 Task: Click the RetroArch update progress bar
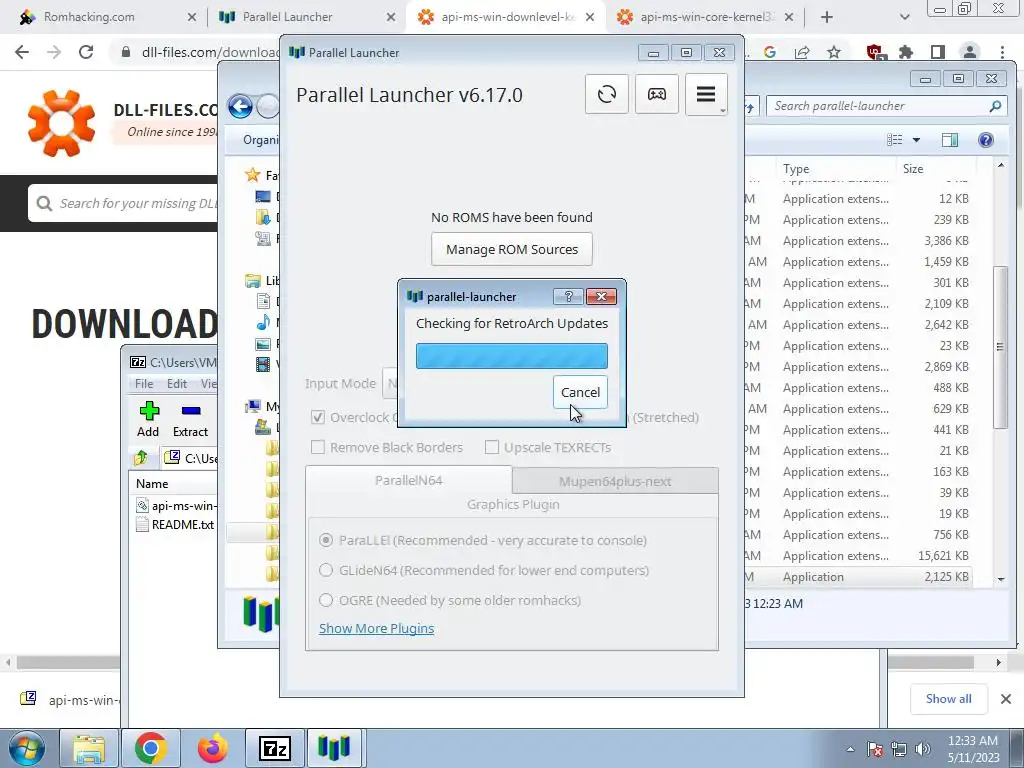coord(511,356)
